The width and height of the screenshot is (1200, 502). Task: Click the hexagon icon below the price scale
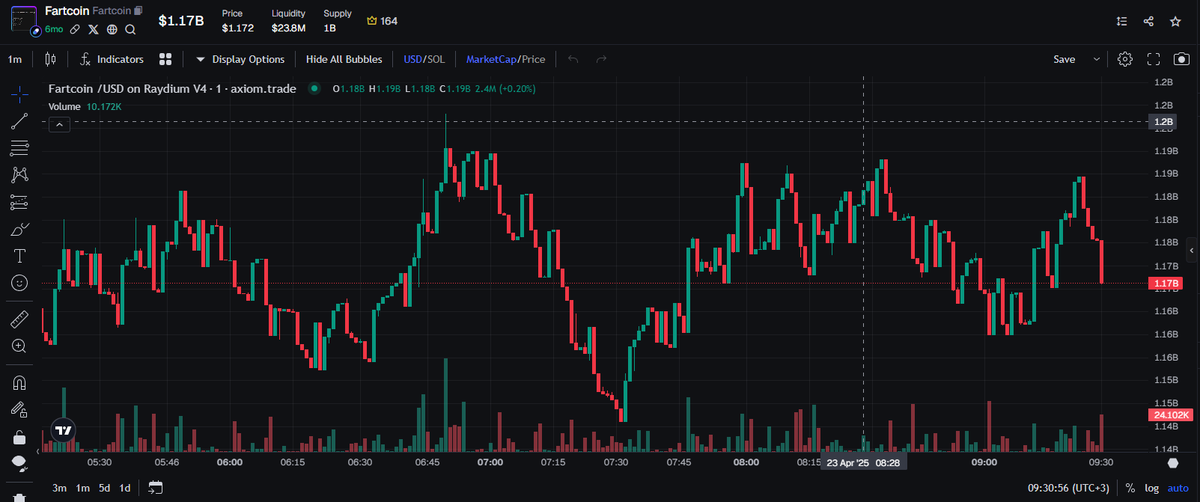pyautogui.click(x=1173, y=463)
